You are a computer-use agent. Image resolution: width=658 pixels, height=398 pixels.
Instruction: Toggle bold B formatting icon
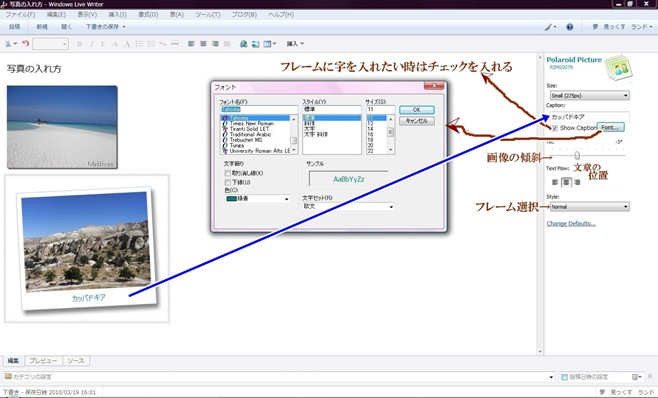[x=80, y=44]
